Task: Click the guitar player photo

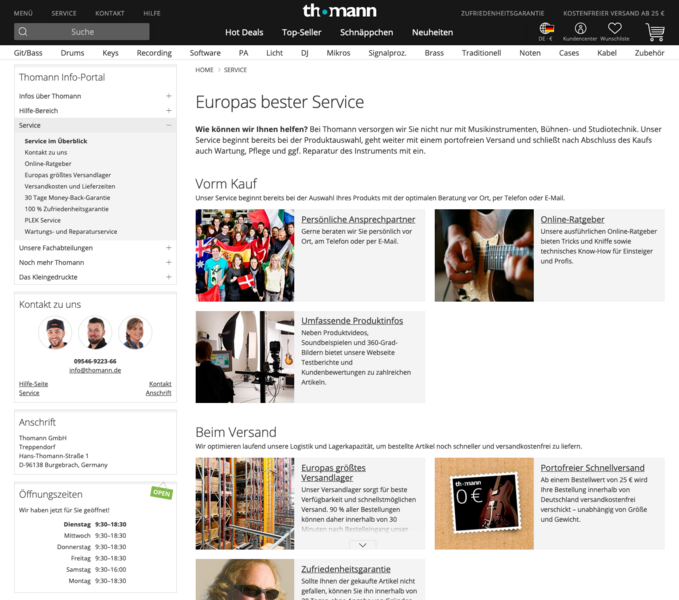Action: click(484, 255)
